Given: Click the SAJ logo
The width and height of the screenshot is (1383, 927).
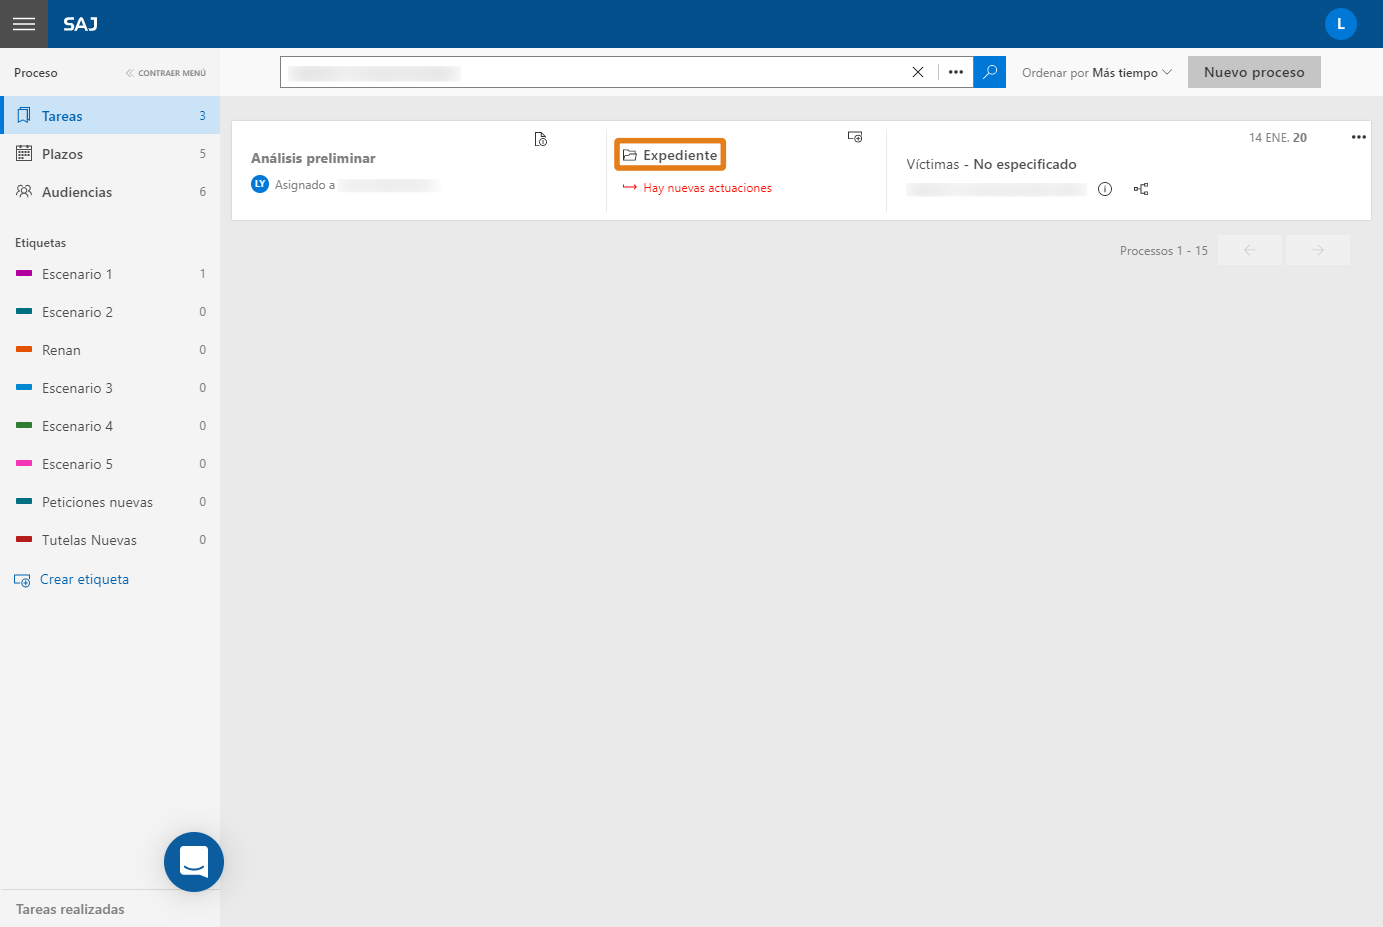Looking at the screenshot, I should 80,24.
